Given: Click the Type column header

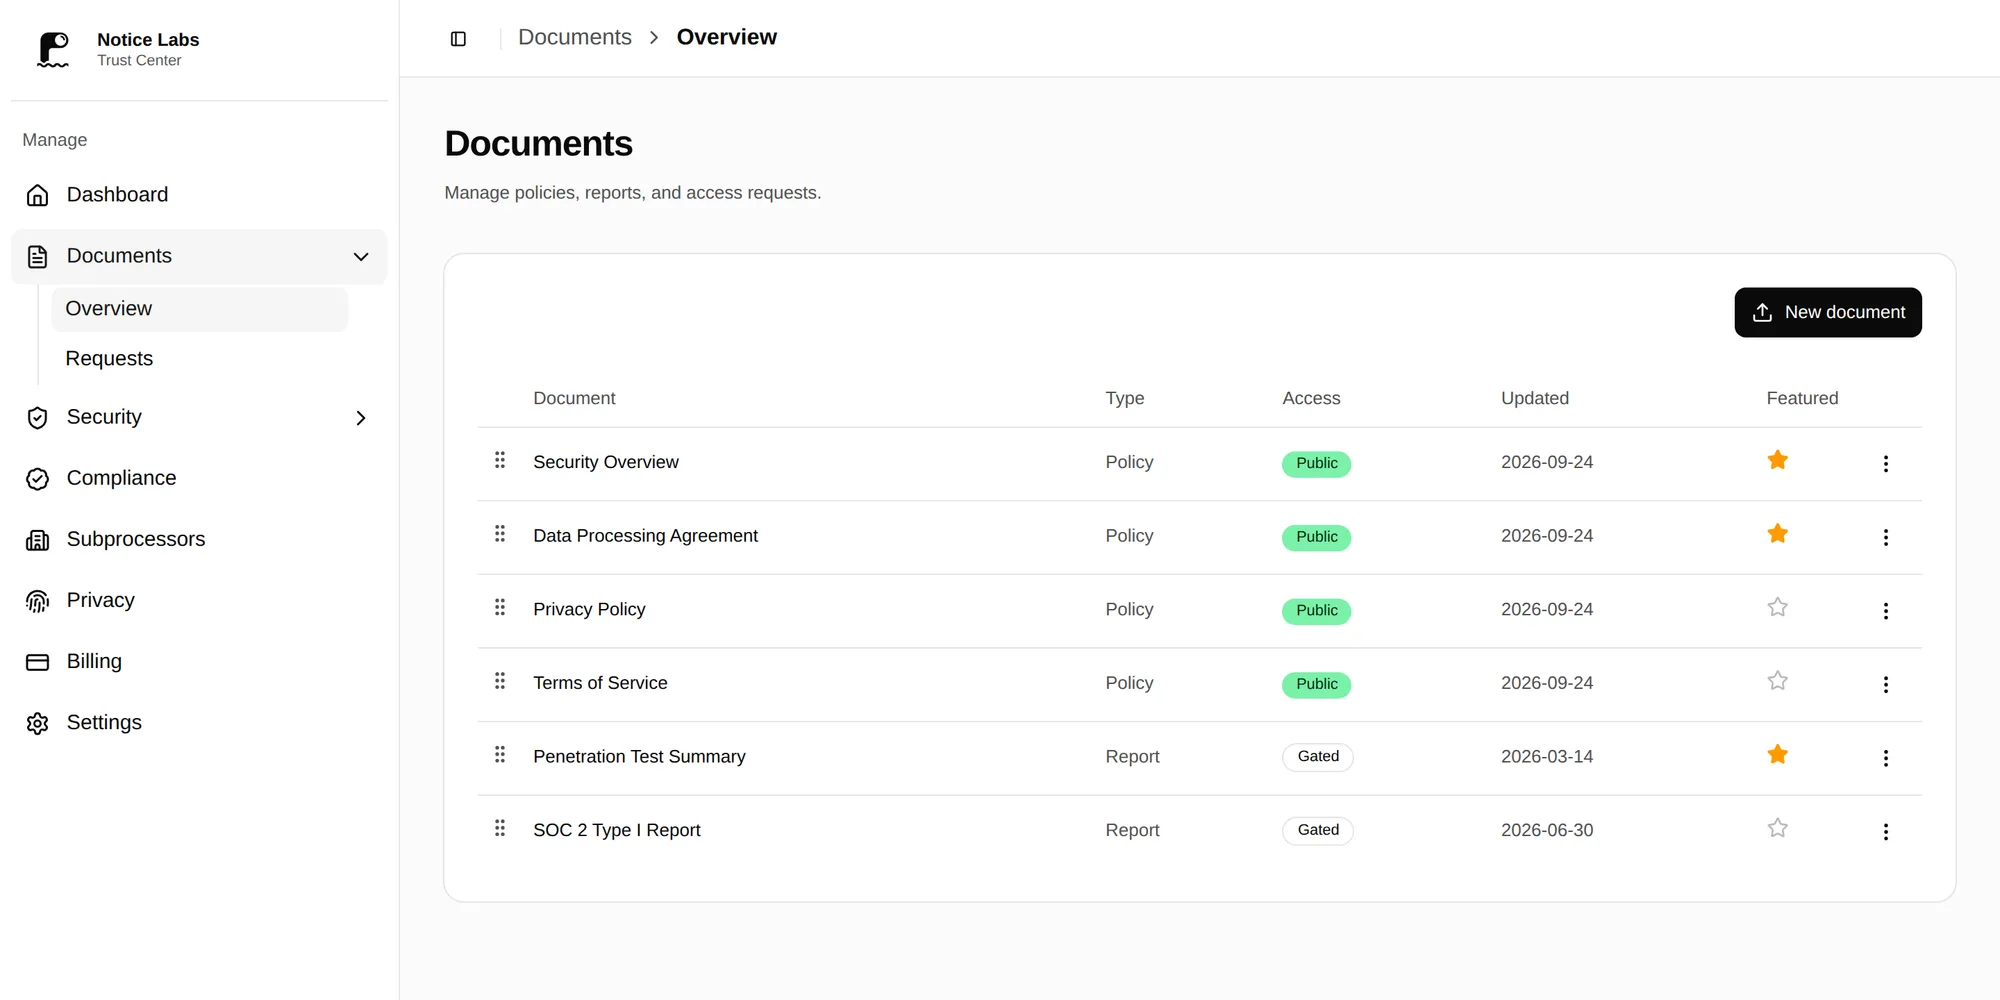Looking at the screenshot, I should [x=1125, y=399].
